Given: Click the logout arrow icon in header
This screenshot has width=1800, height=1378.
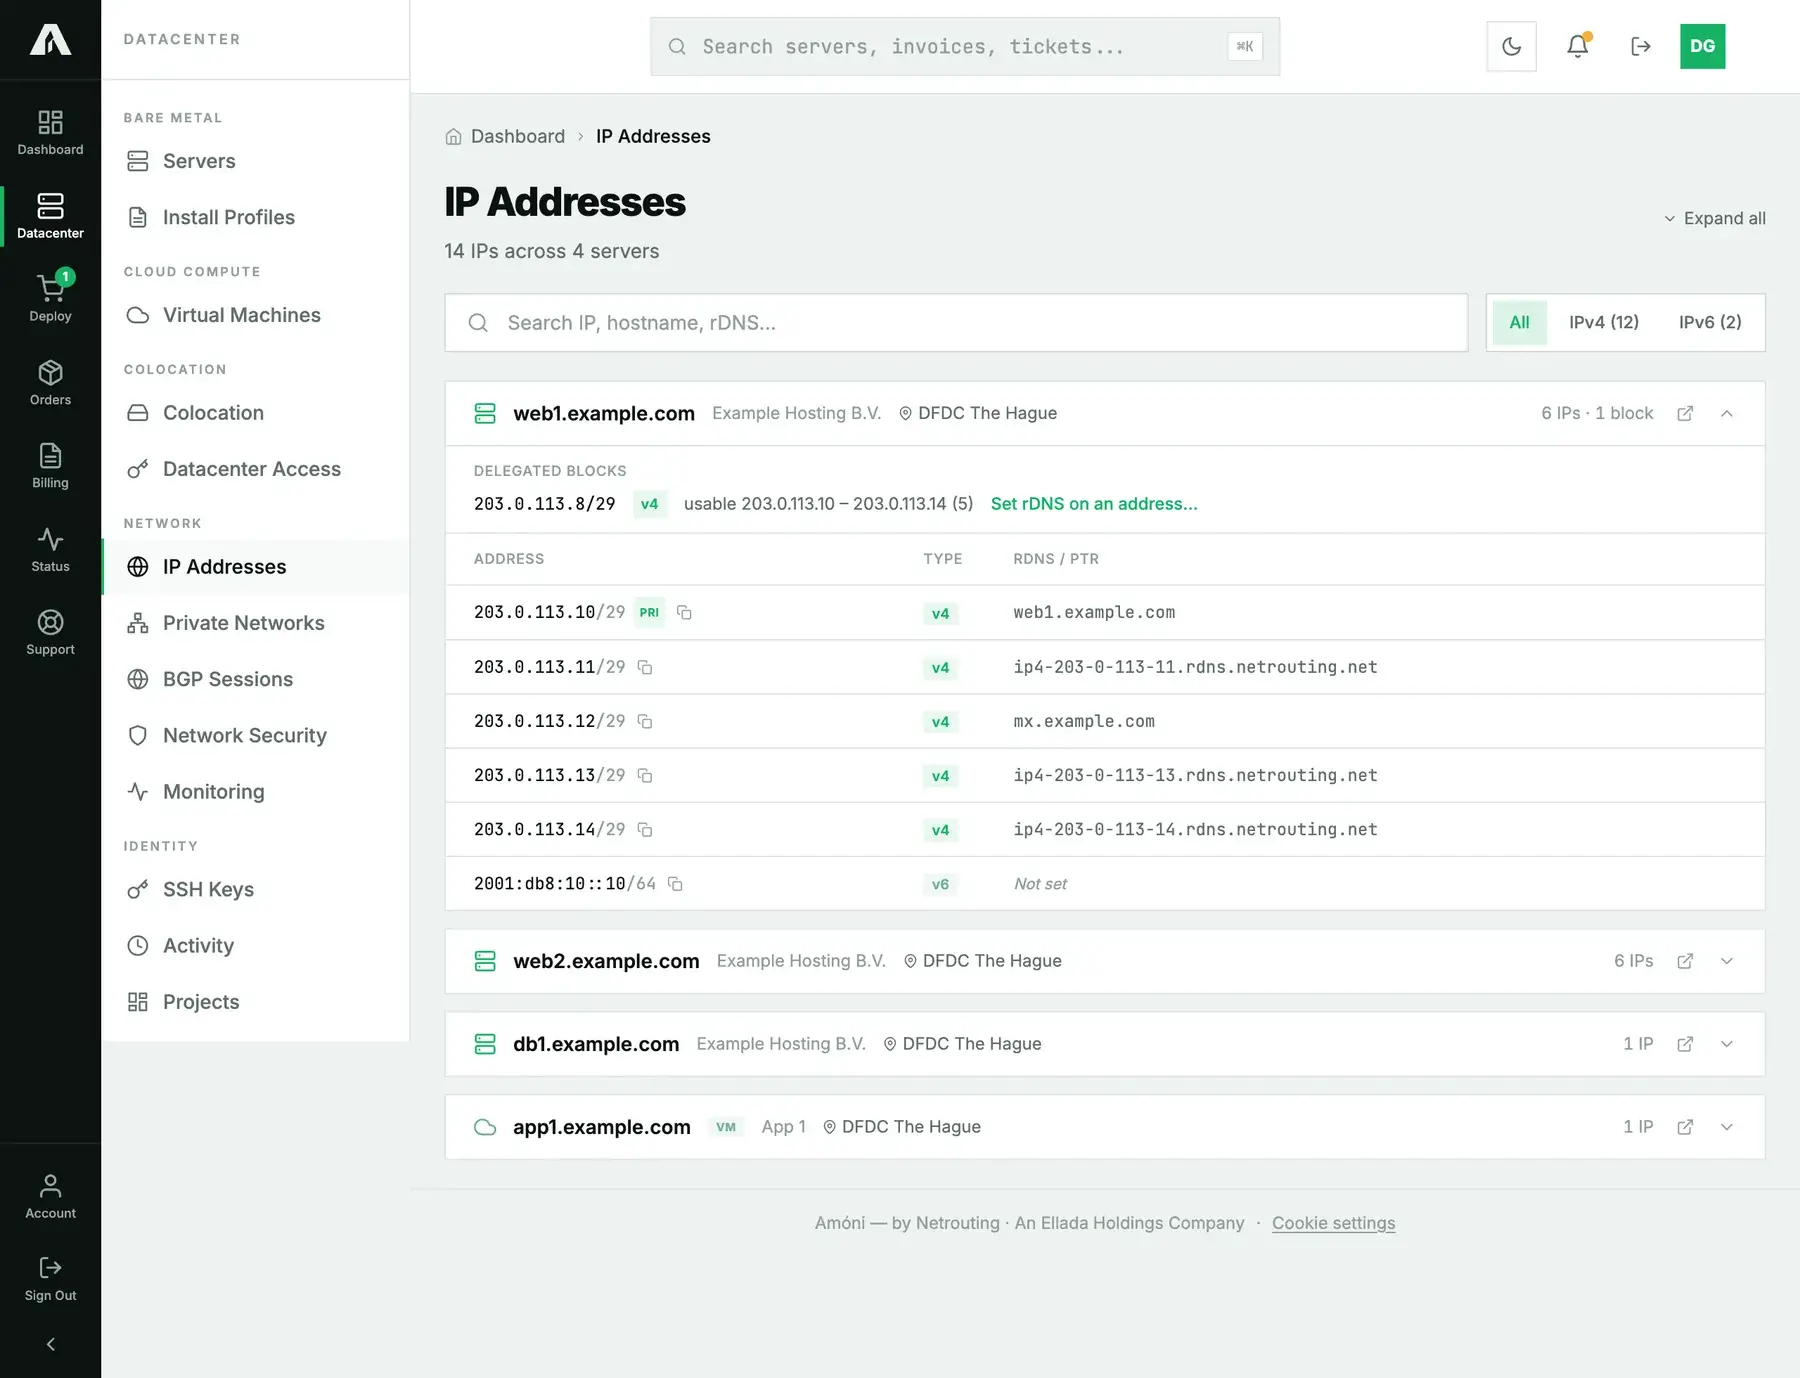Looking at the screenshot, I should 1640,46.
